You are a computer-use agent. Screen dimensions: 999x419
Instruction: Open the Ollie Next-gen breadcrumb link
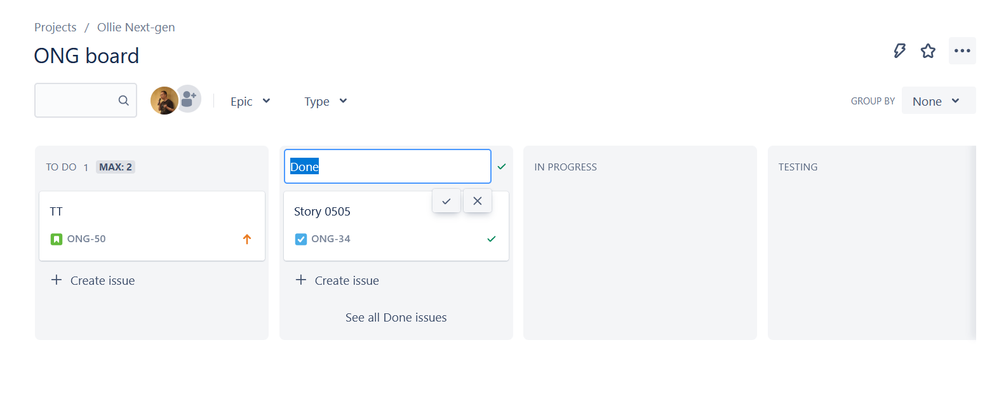click(137, 27)
